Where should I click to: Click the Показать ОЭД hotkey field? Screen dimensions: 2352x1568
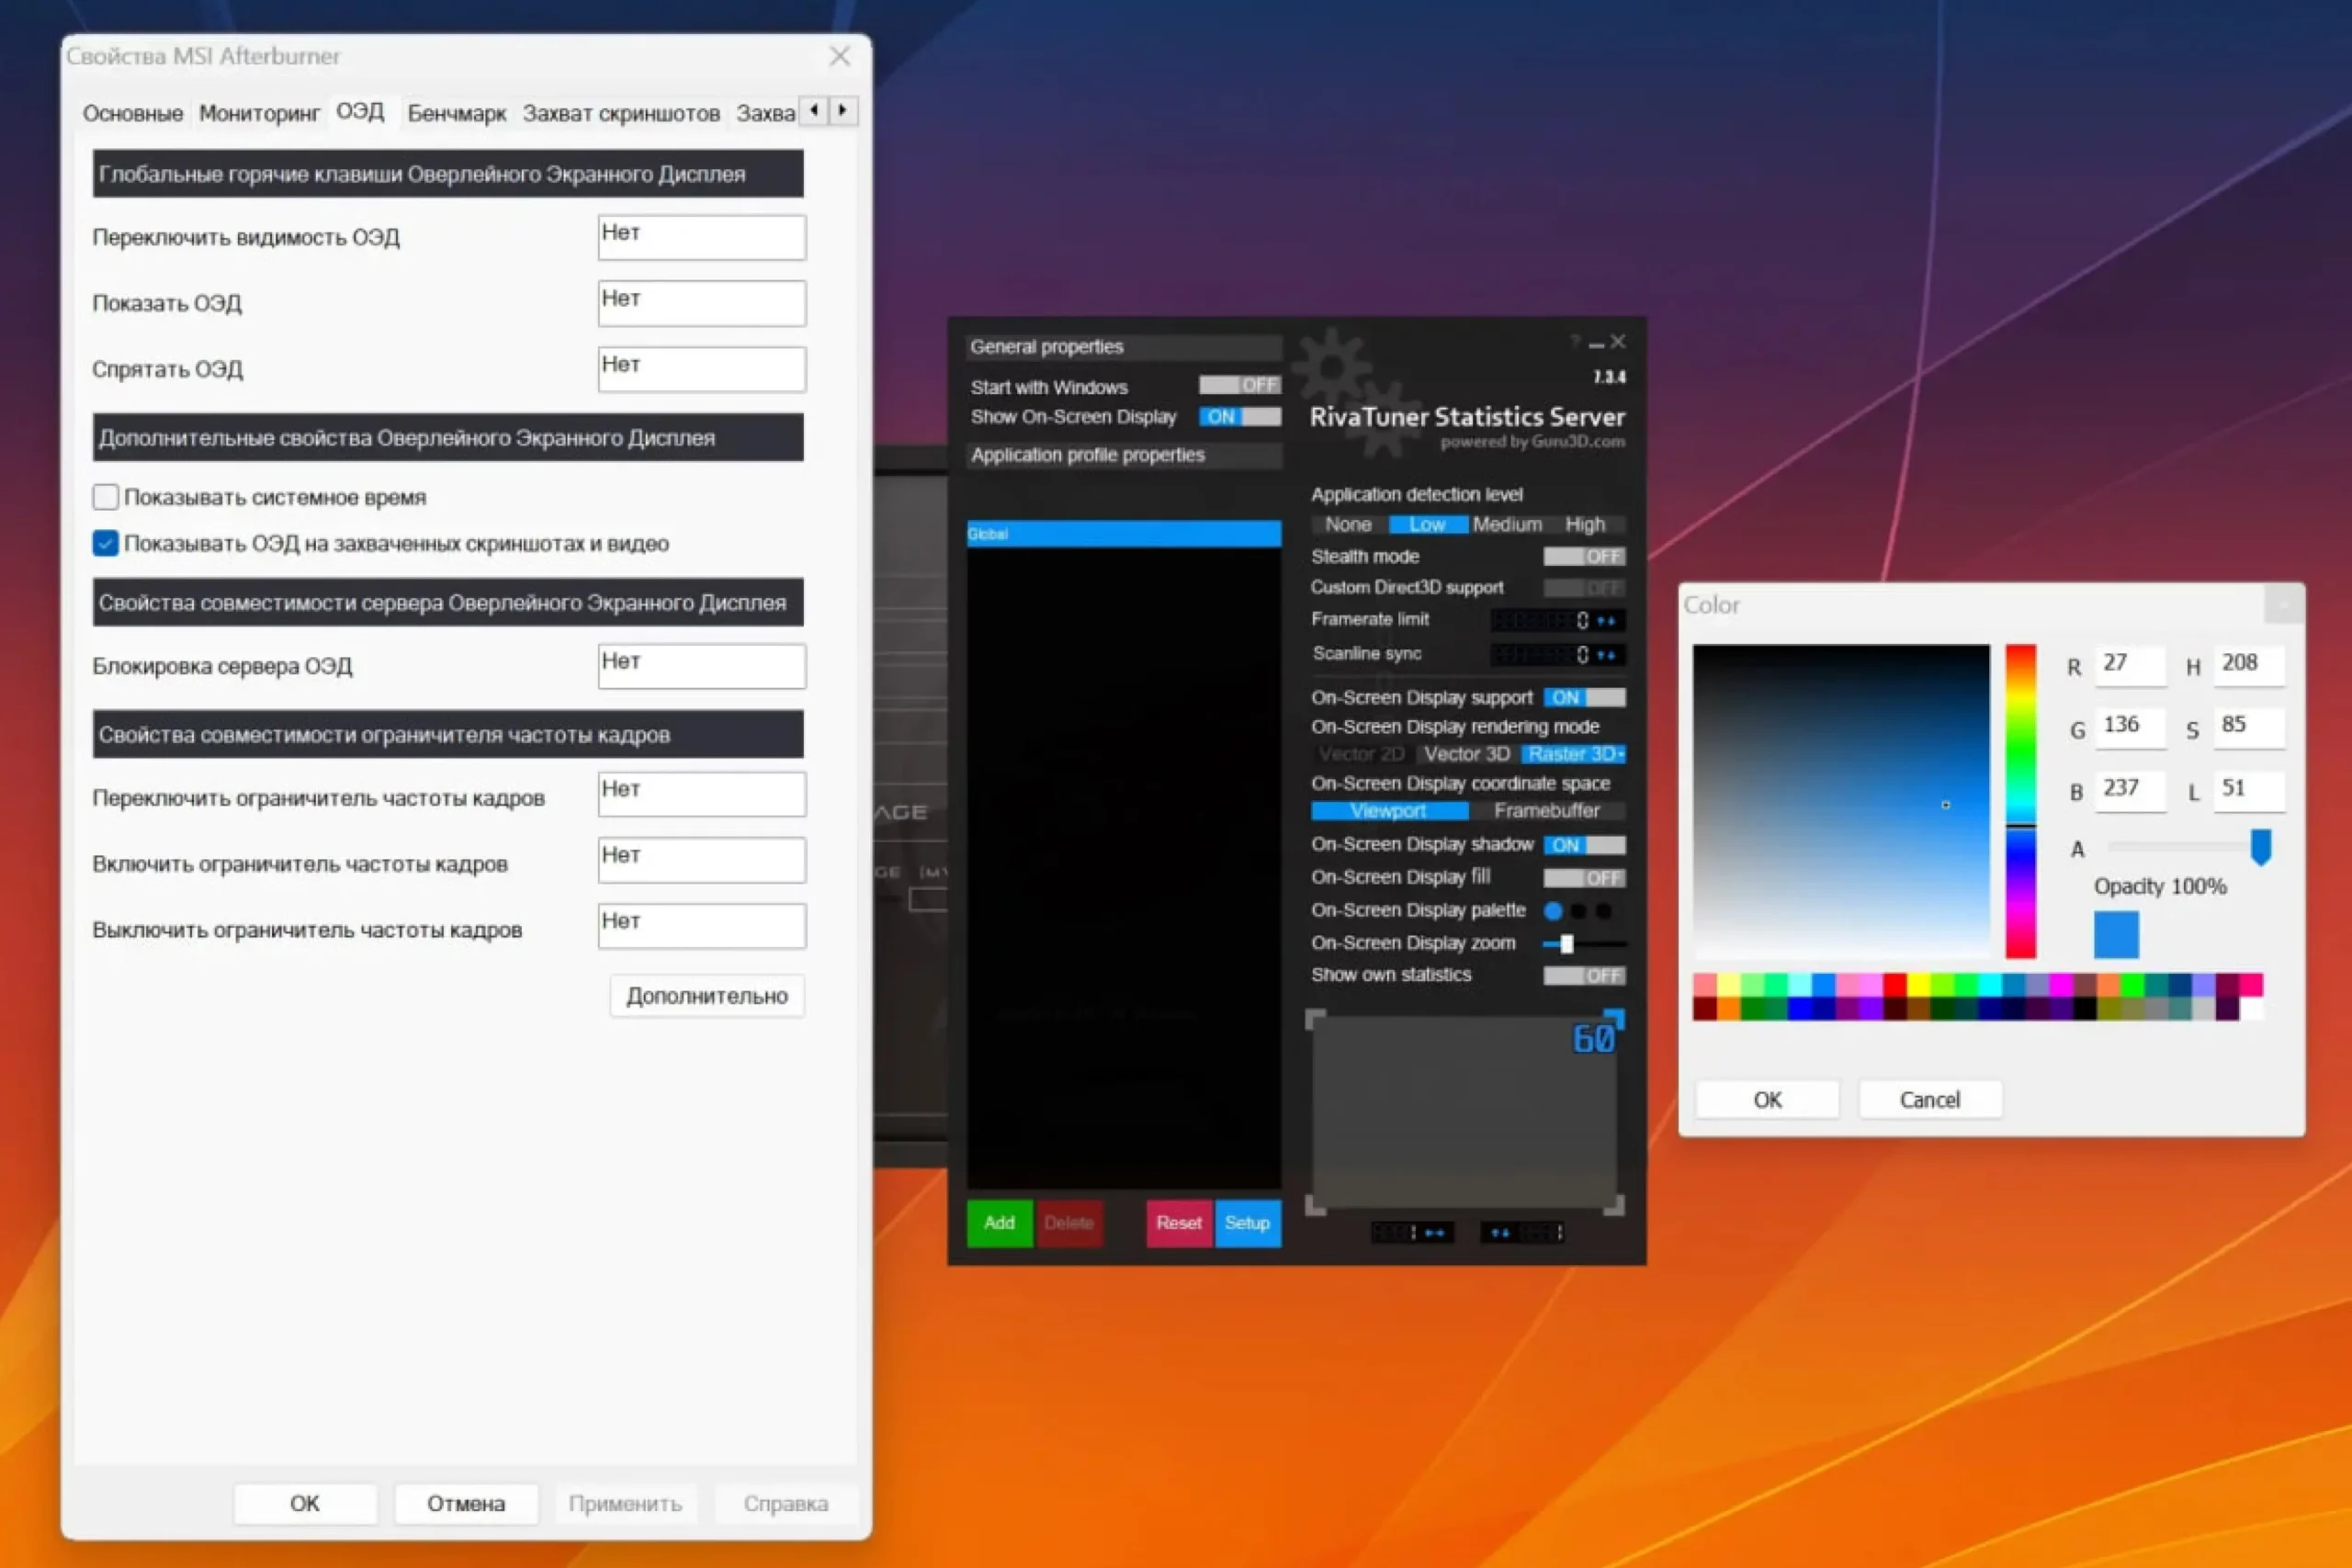click(x=701, y=303)
